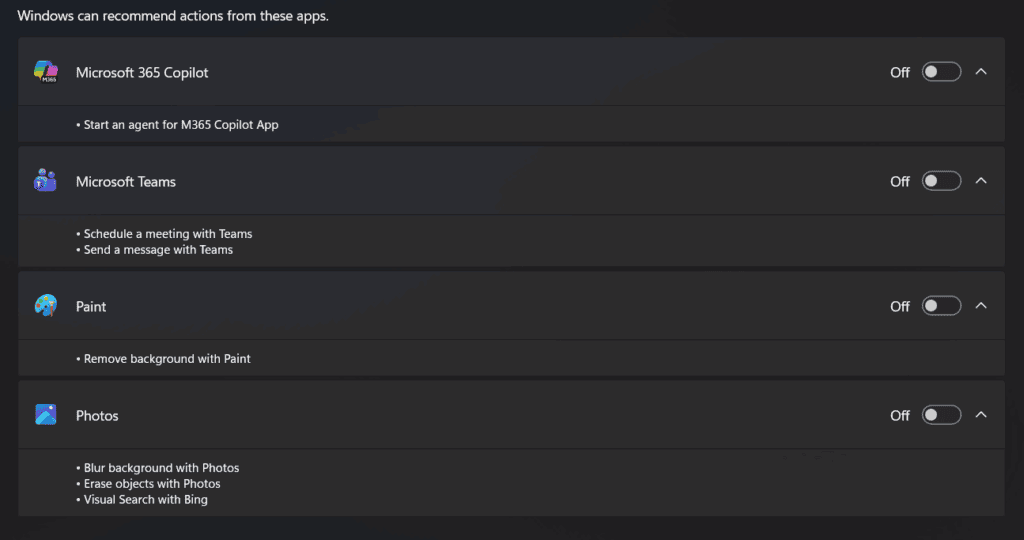The width and height of the screenshot is (1024, 540).
Task: Select "Visual Search with Bing" action
Action: click(x=146, y=500)
